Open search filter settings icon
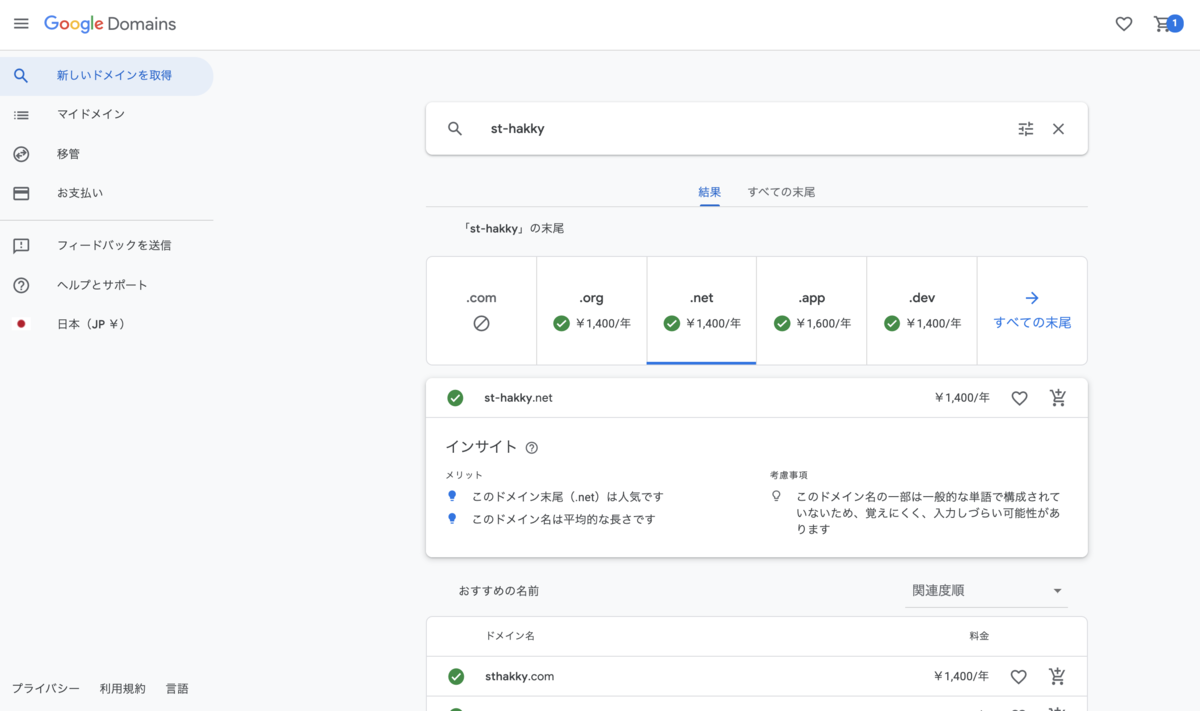Image resolution: width=1200 pixels, height=711 pixels. 1026,129
